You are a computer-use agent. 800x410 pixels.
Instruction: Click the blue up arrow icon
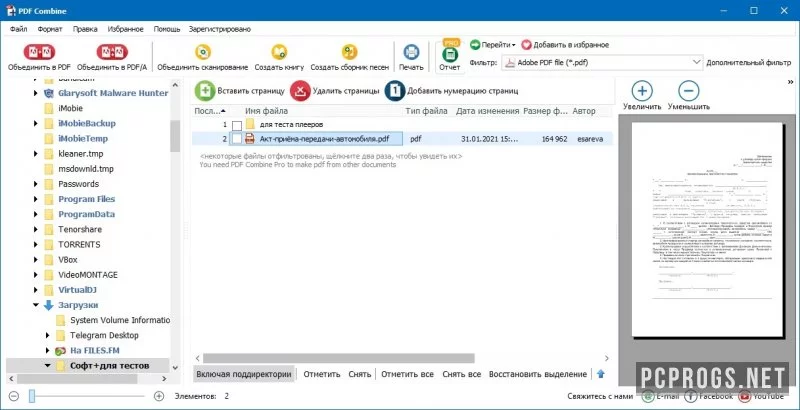tap(601, 374)
